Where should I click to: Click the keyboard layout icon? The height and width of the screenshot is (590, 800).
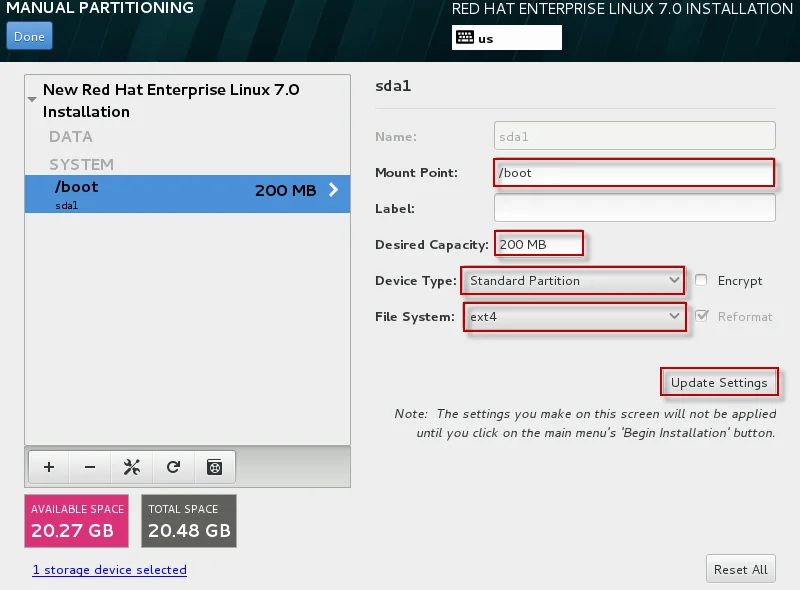click(x=464, y=38)
